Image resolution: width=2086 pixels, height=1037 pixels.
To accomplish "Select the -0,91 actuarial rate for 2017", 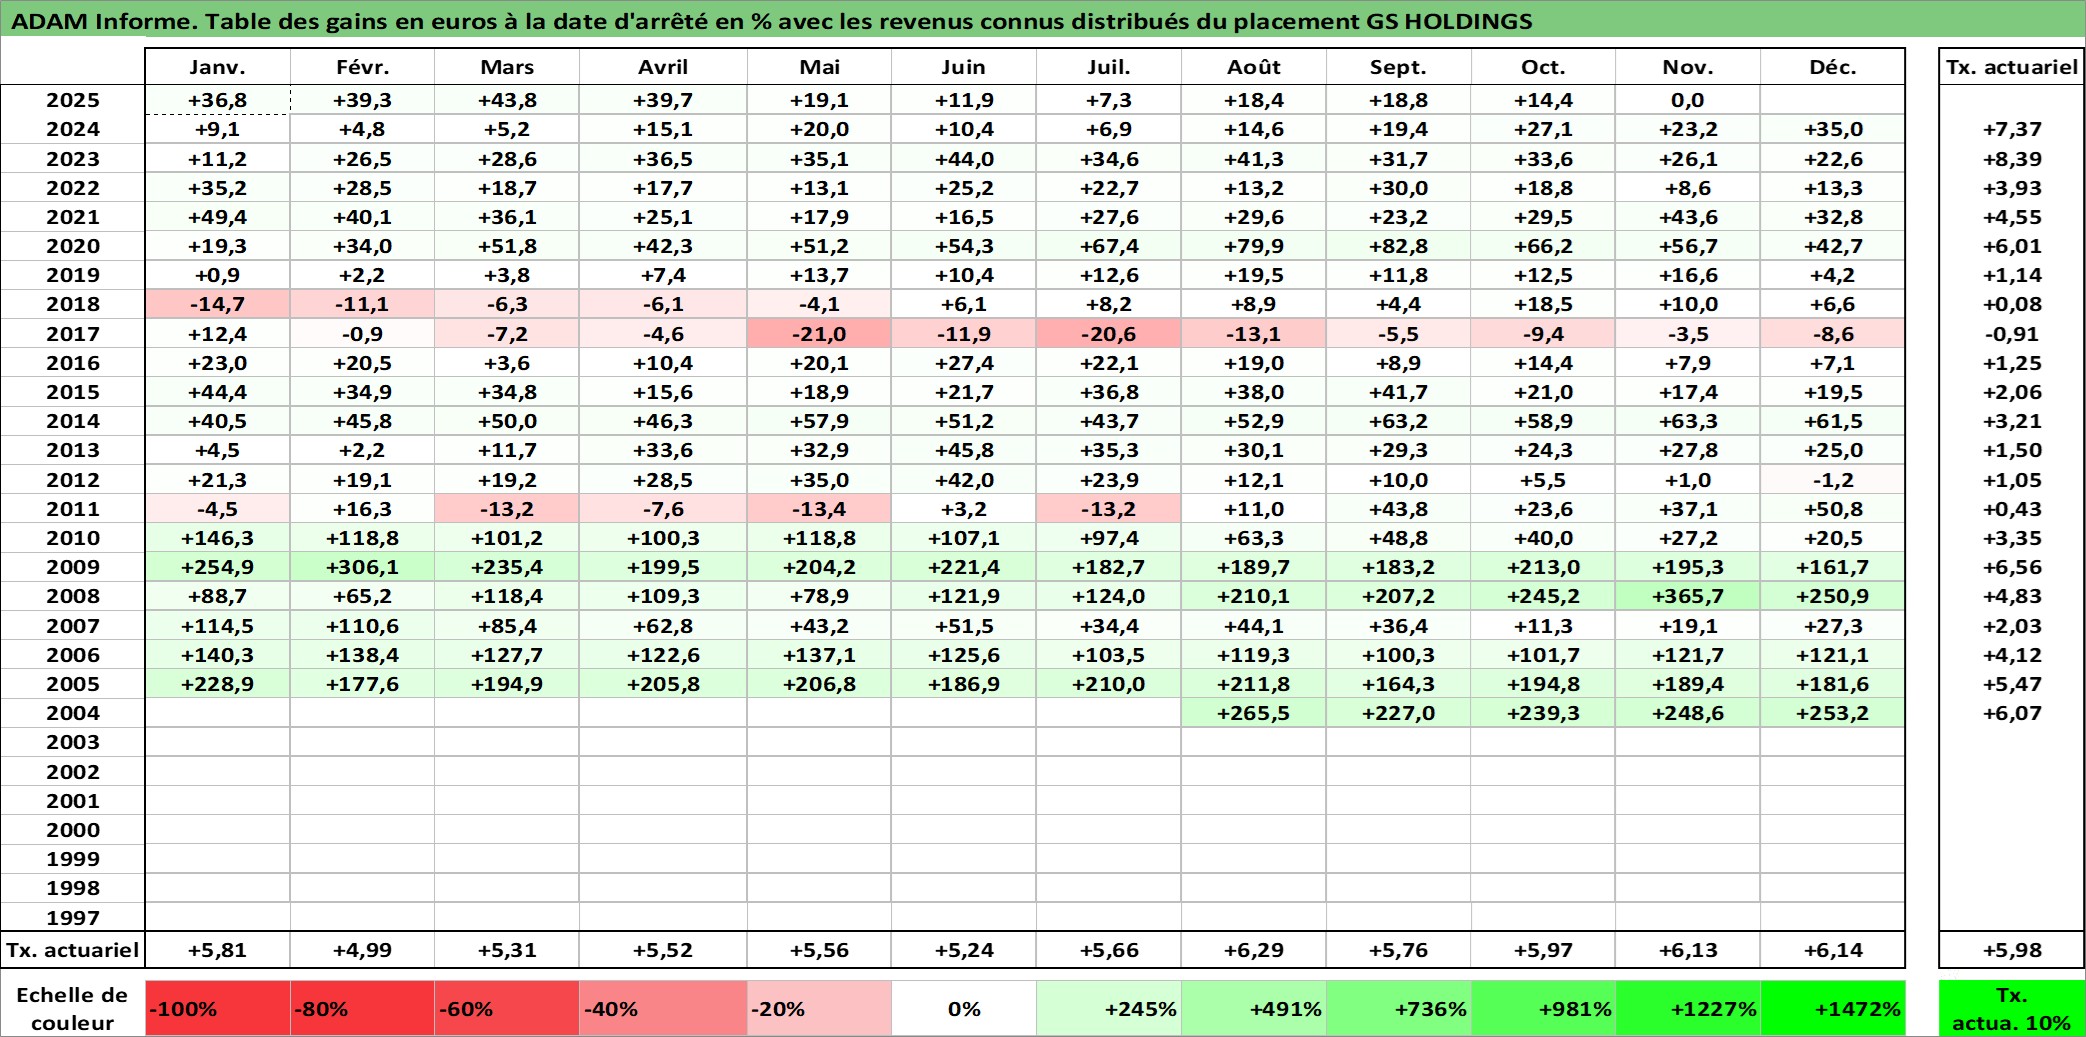I will pos(2011,334).
